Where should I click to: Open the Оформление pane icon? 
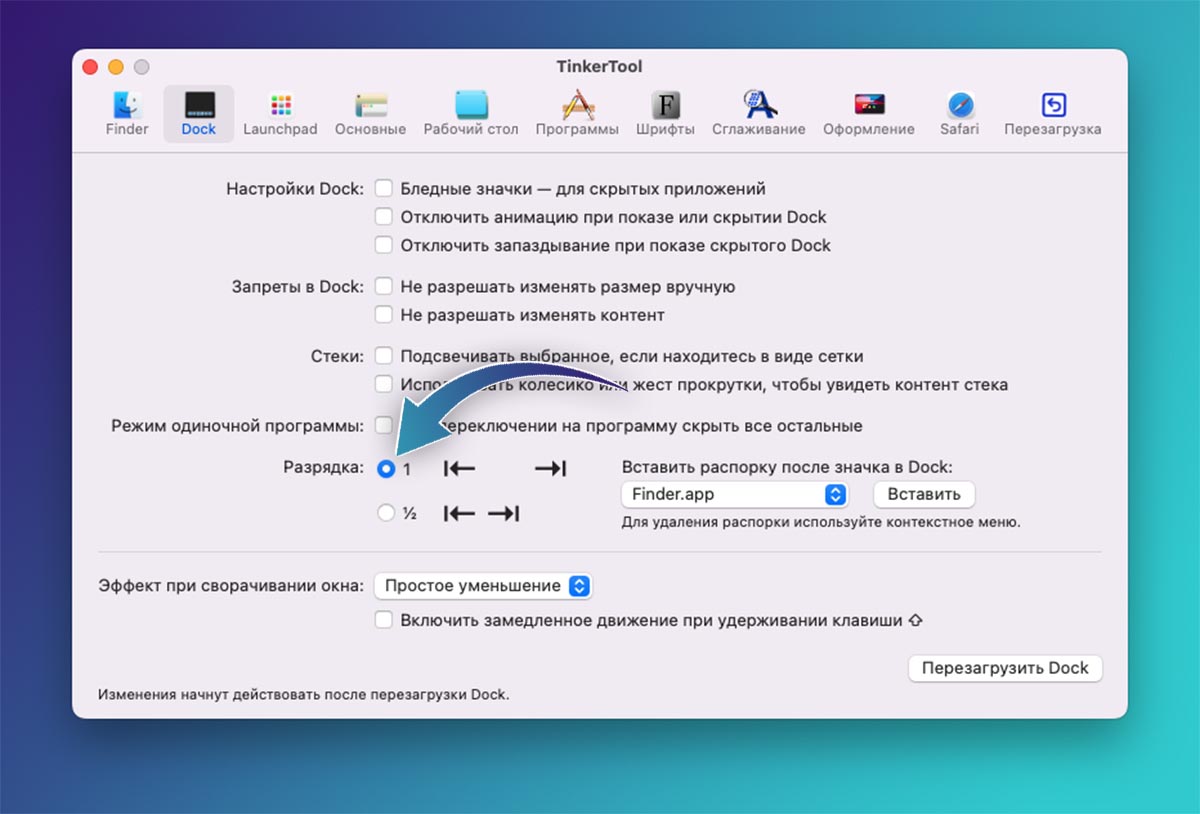(x=868, y=105)
